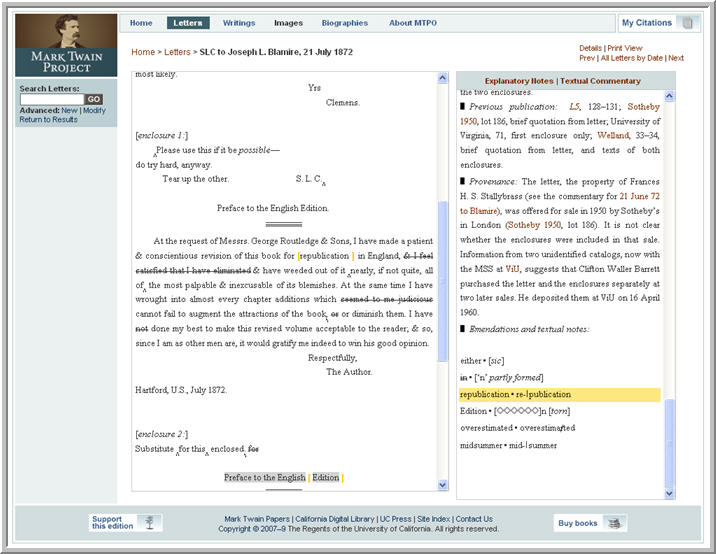Click the books icon beside Buy books
Image resolution: width=716 pixels, height=554 pixels.
(614, 523)
